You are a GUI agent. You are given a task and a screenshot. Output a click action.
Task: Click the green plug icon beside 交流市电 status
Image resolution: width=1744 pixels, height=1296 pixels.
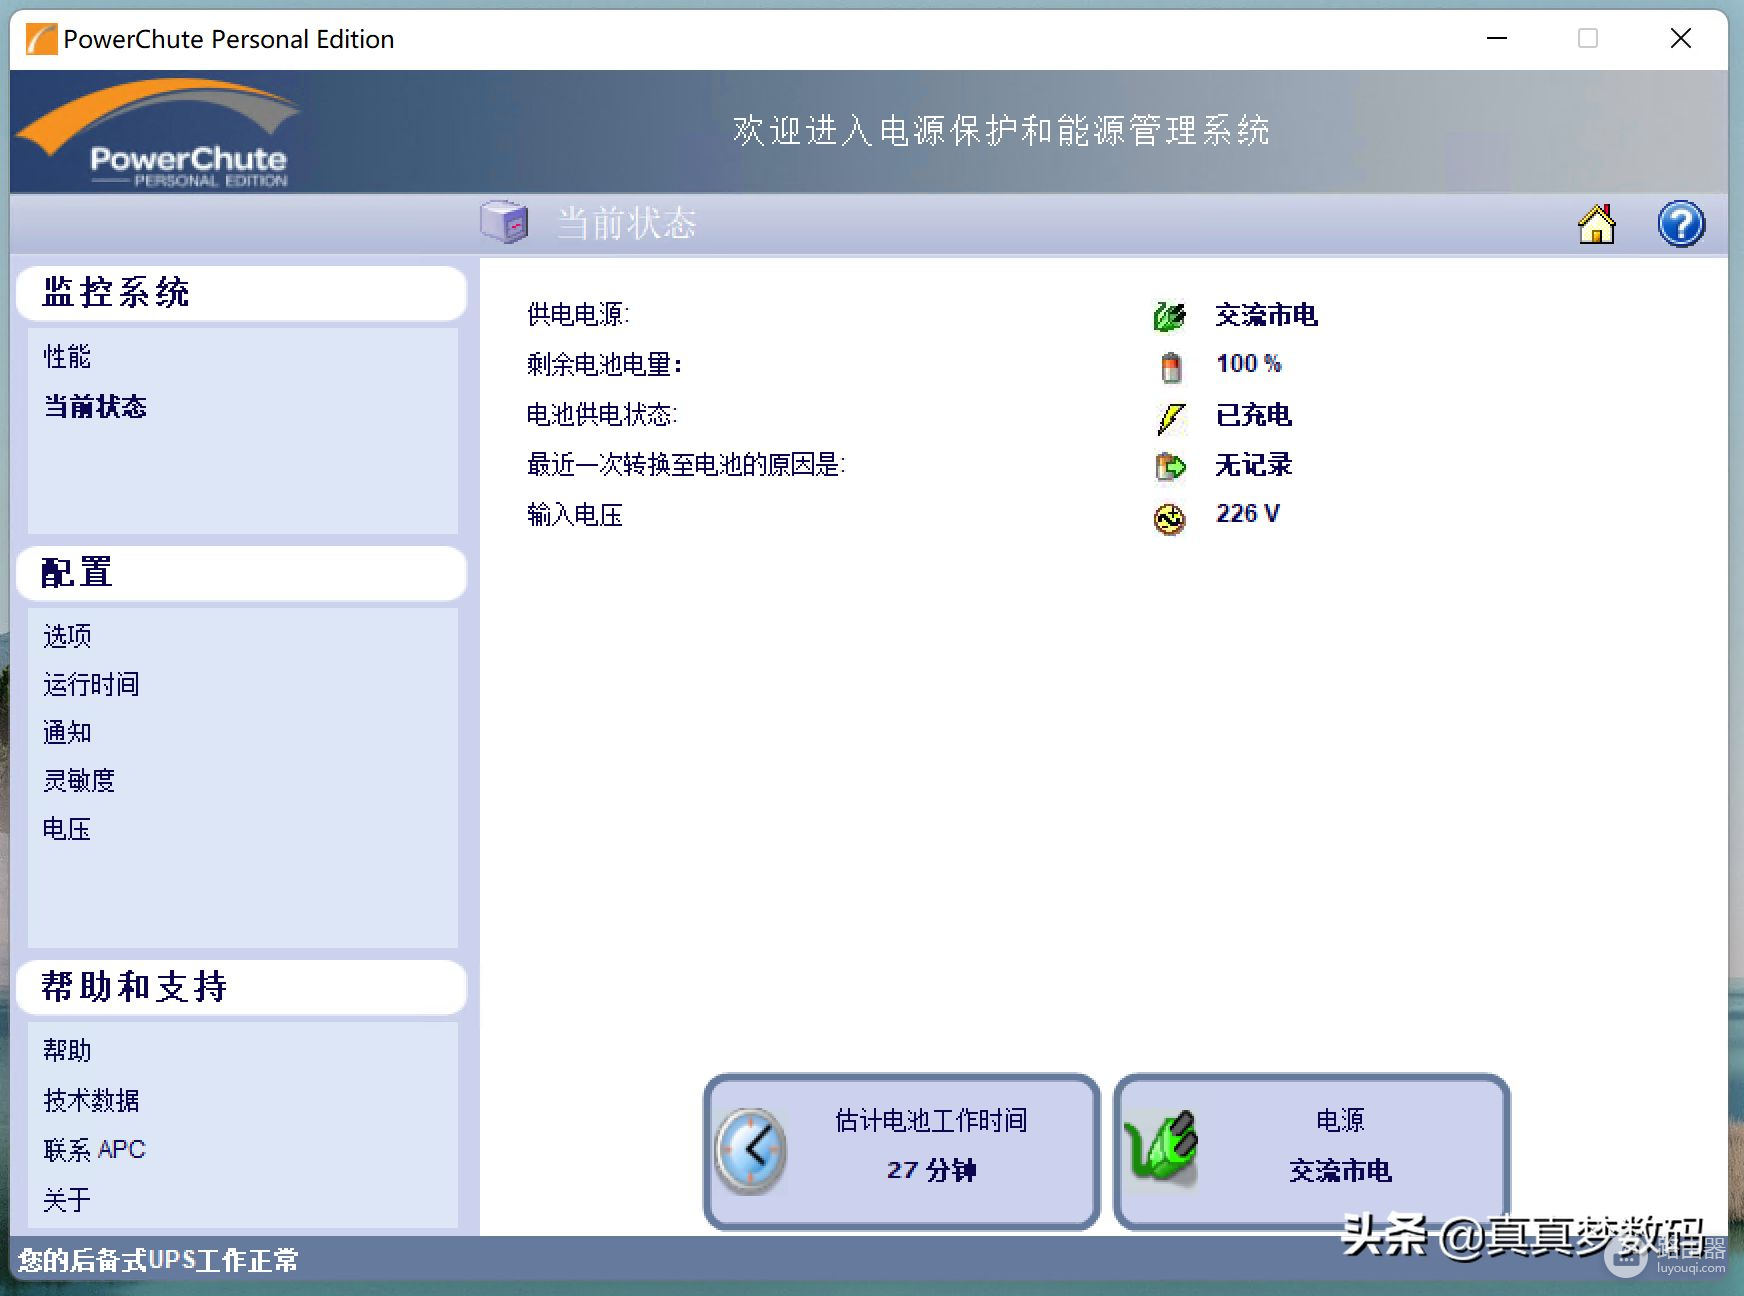(1169, 316)
